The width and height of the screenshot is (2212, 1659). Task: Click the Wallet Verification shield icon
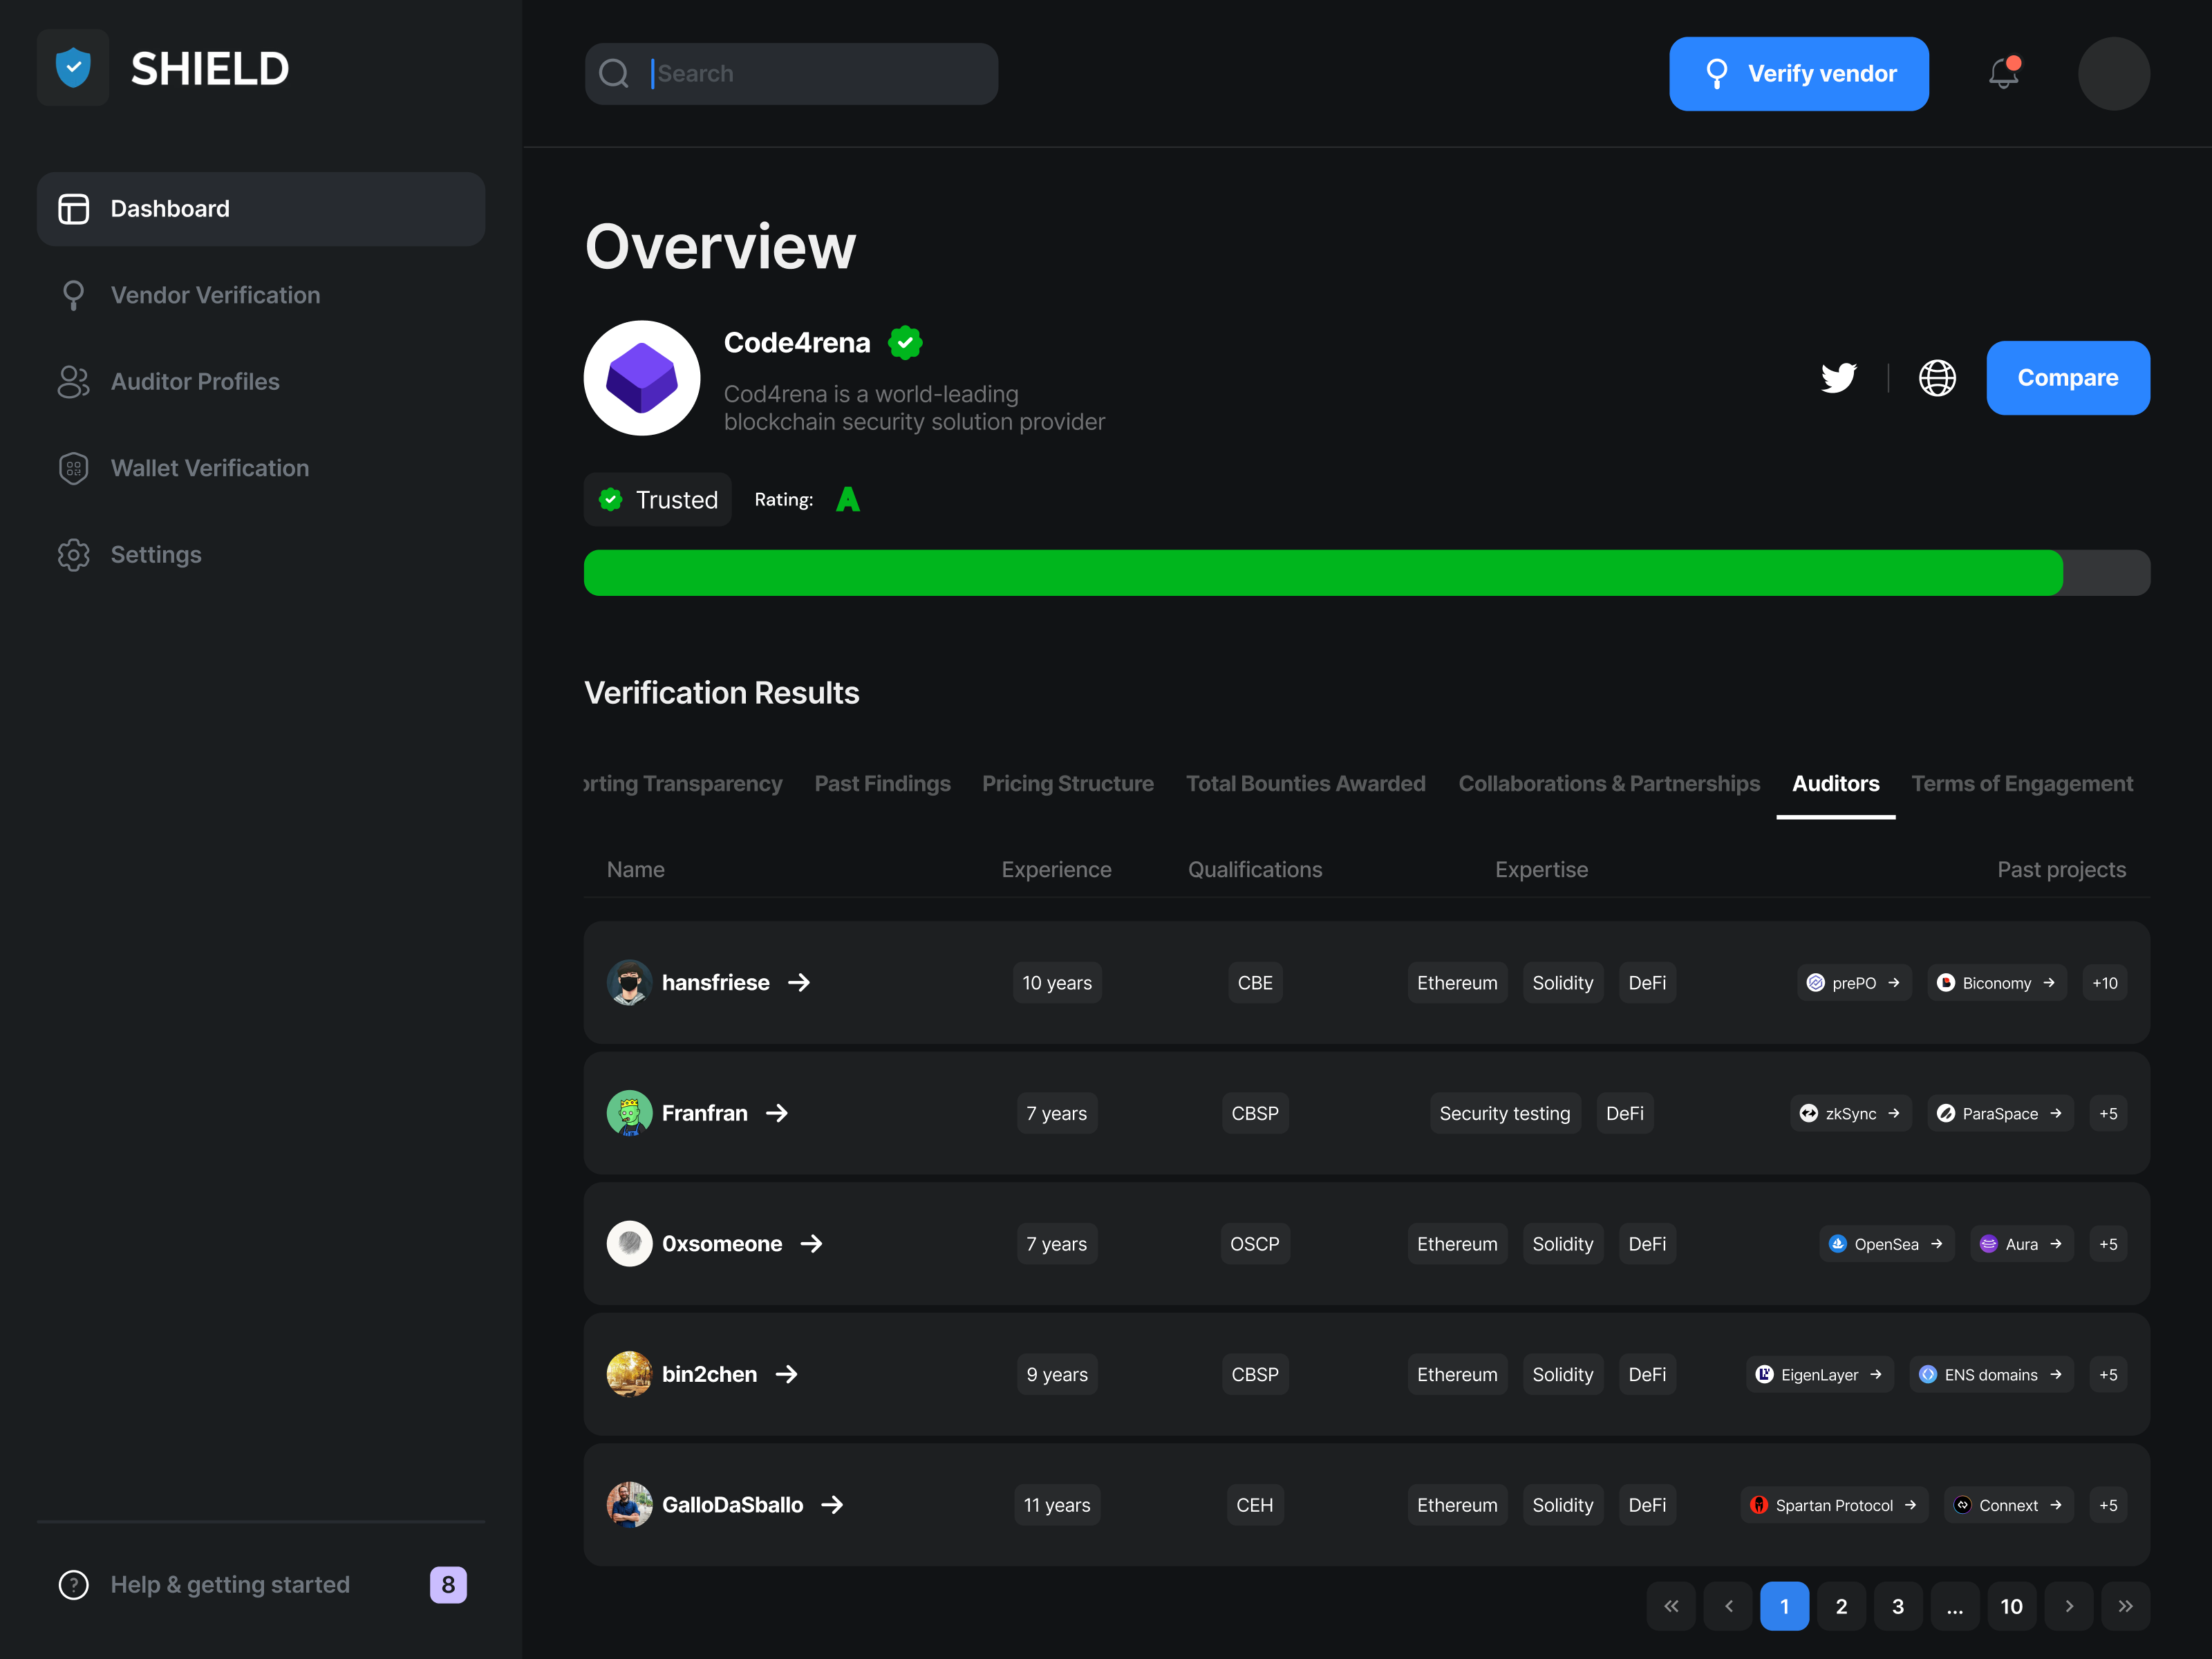pyautogui.click(x=73, y=468)
